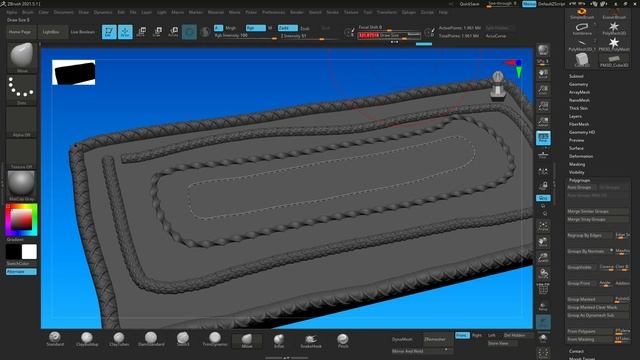Adjust the Z Intensity slider
The width and height of the screenshot is (640, 360).
click(x=309, y=36)
